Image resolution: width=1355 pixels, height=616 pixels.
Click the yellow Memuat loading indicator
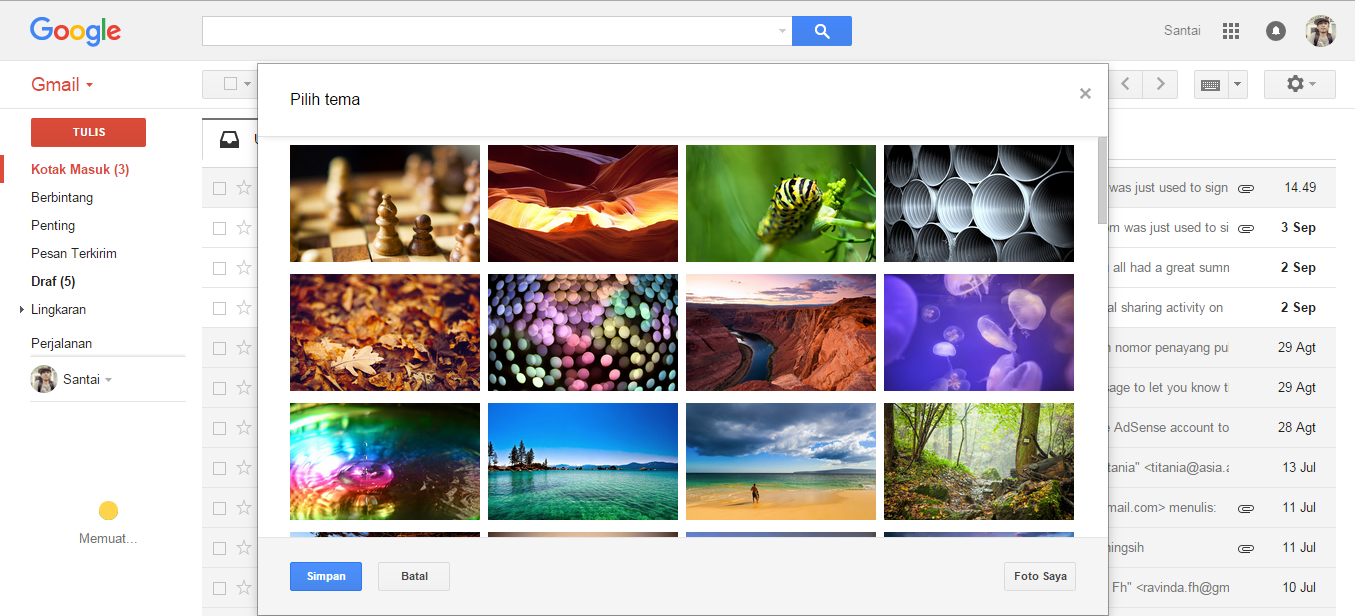pos(109,511)
